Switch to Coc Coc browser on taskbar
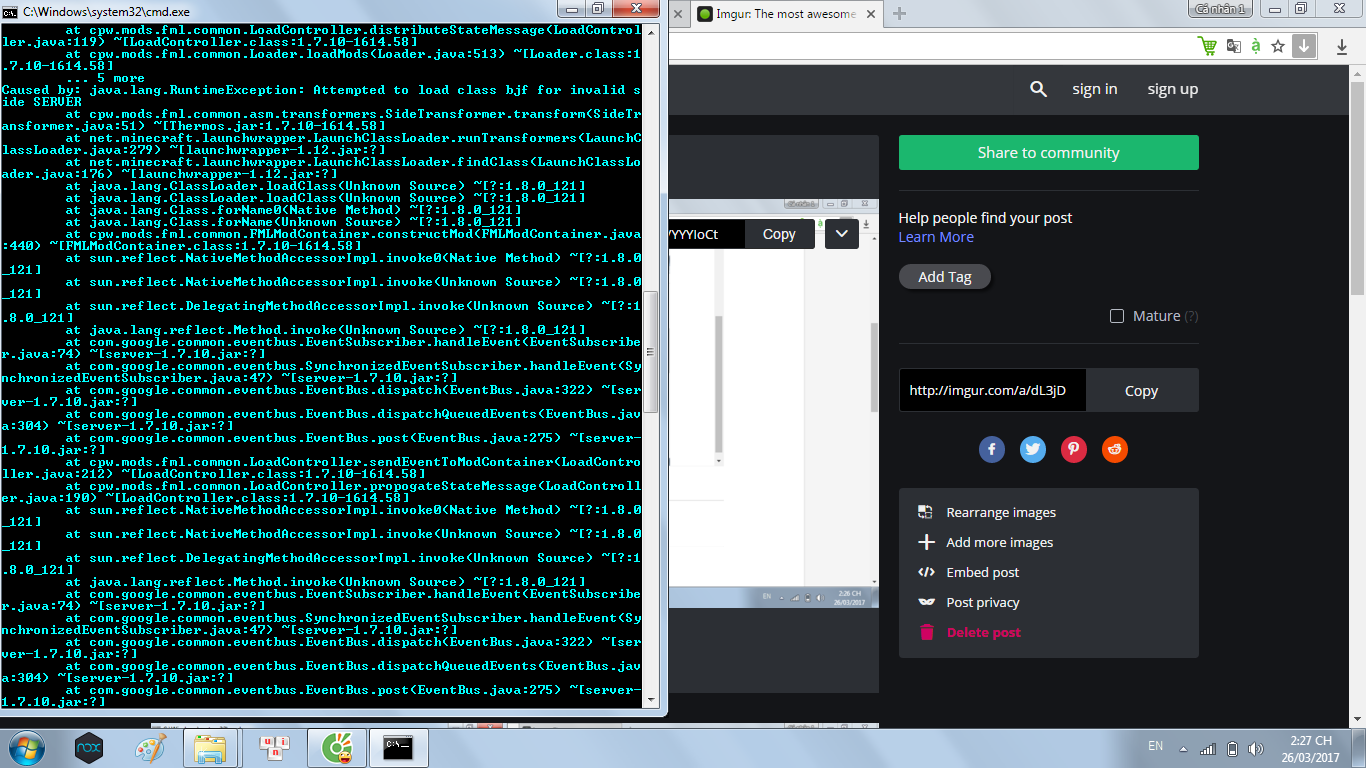The width and height of the screenshot is (1366, 768). tap(337, 747)
